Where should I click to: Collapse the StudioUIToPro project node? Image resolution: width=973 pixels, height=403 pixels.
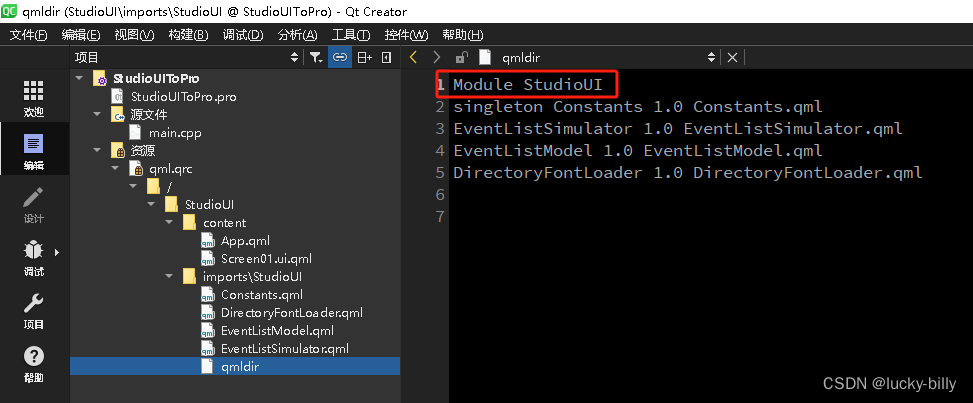pos(79,79)
